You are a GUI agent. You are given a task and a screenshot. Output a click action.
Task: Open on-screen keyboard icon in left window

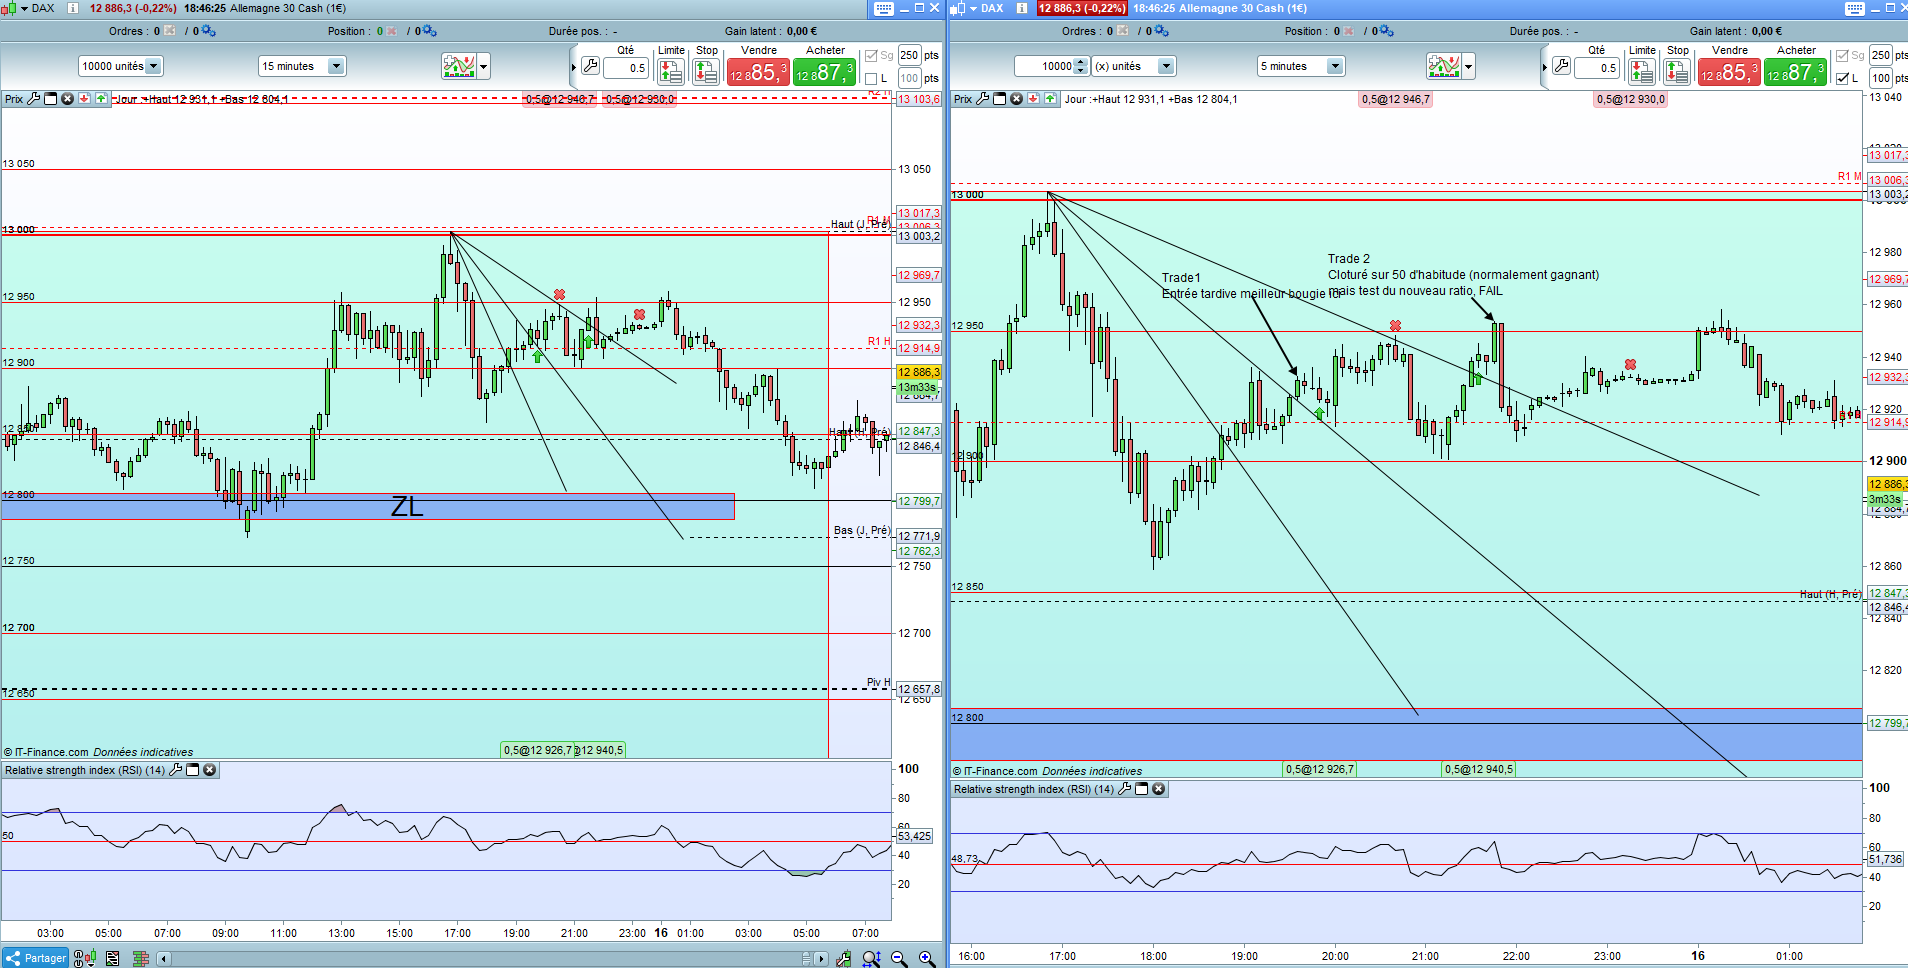pyautogui.click(x=884, y=8)
